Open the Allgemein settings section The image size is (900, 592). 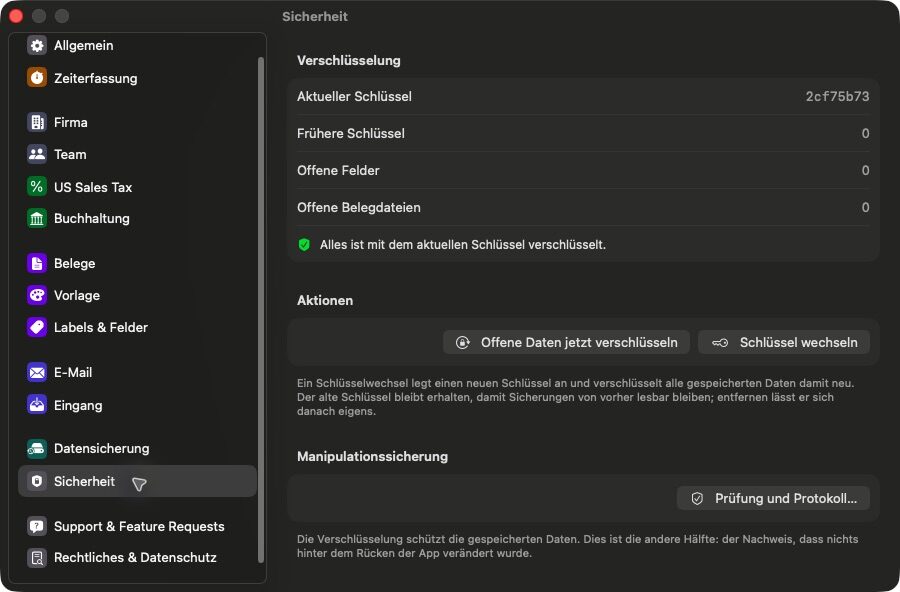pyautogui.click(x=137, y=45)
